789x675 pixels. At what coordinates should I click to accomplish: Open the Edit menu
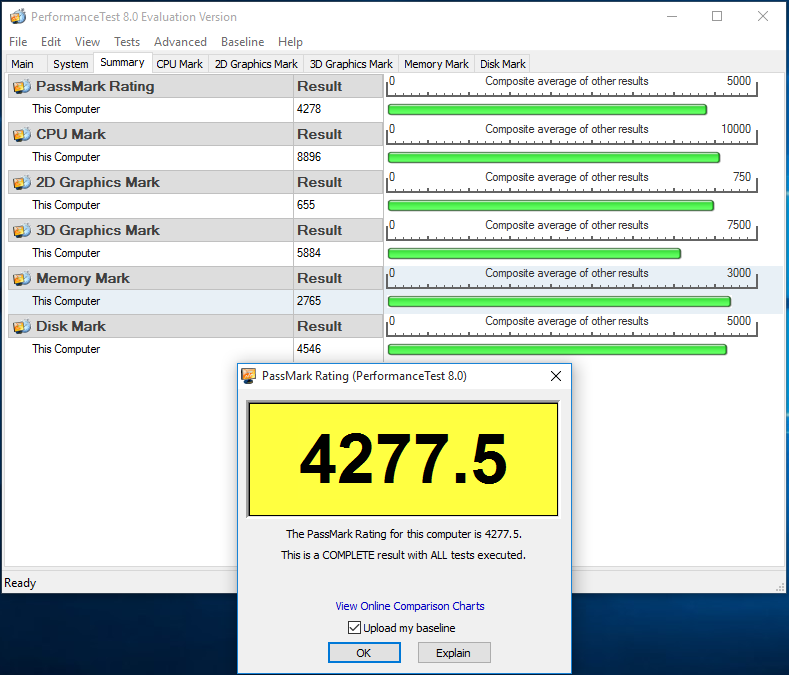(51, 42)
